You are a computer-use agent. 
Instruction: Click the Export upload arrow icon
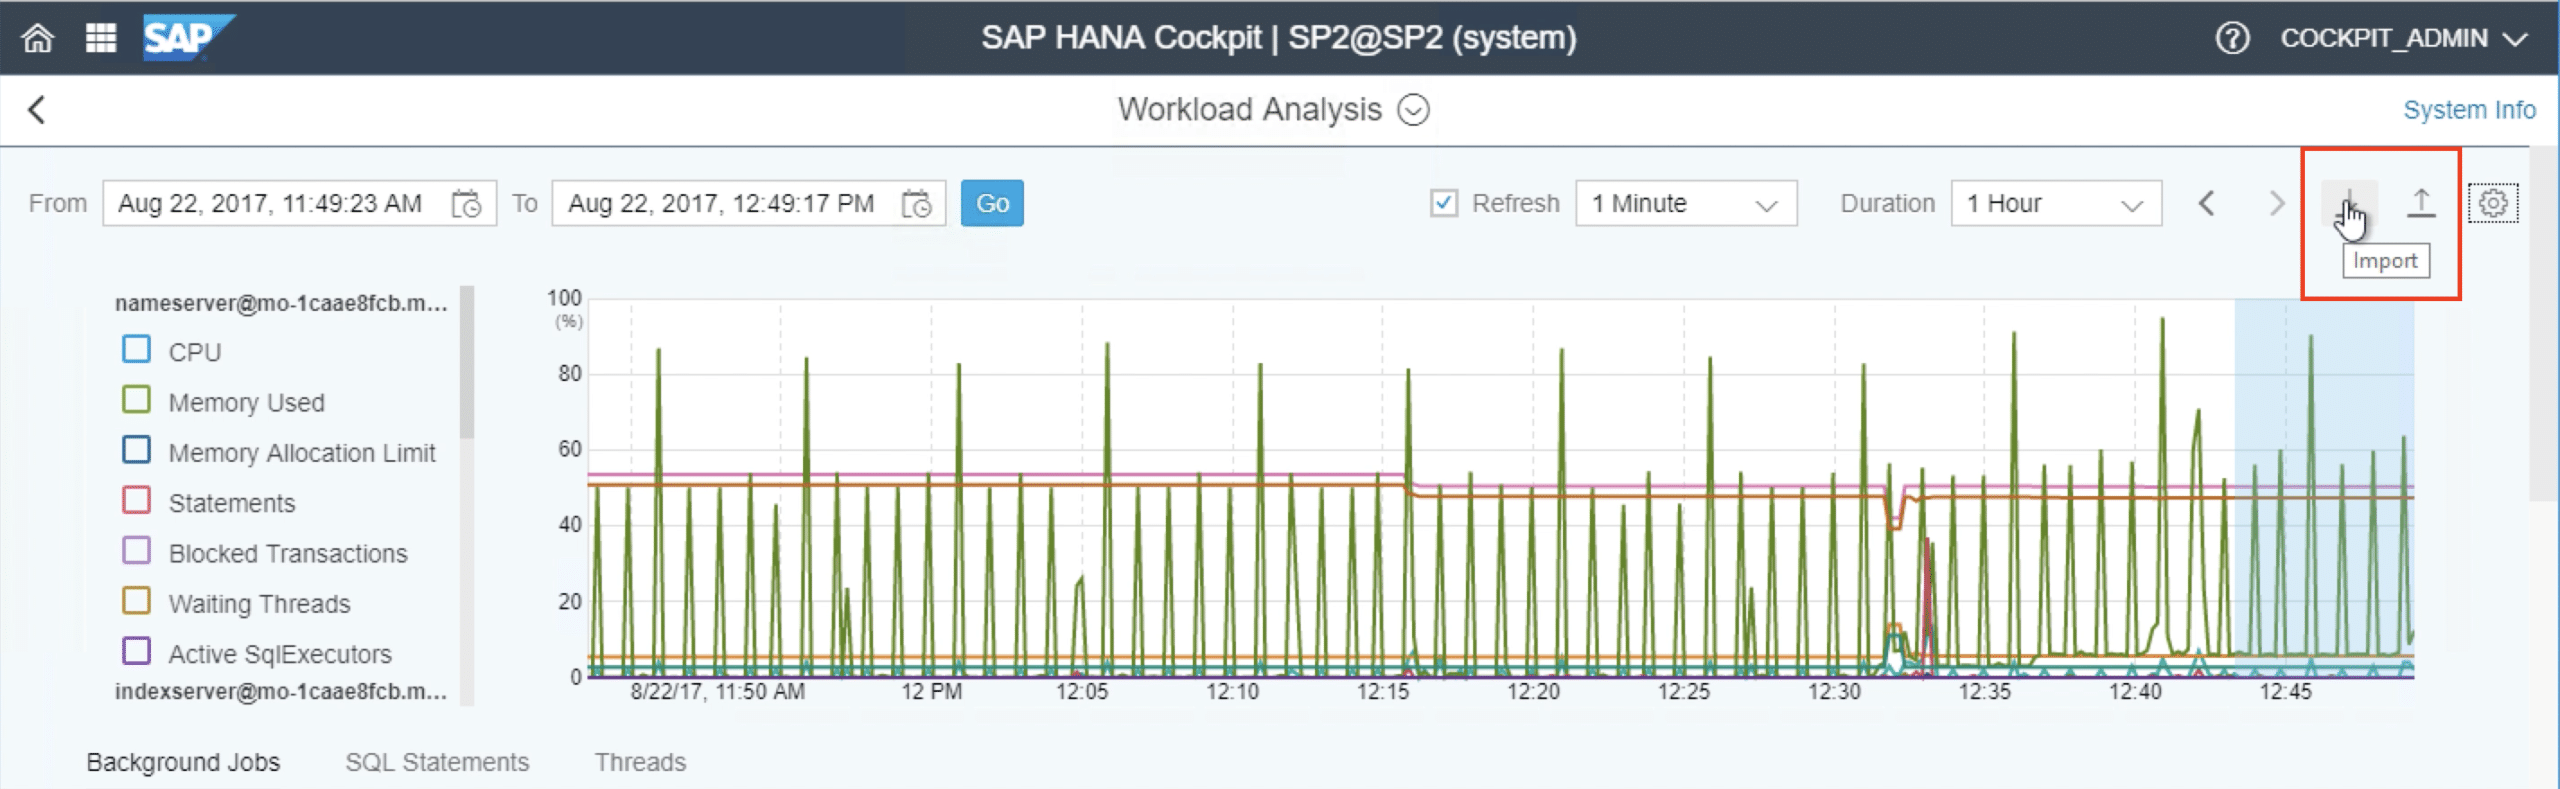2420,203
